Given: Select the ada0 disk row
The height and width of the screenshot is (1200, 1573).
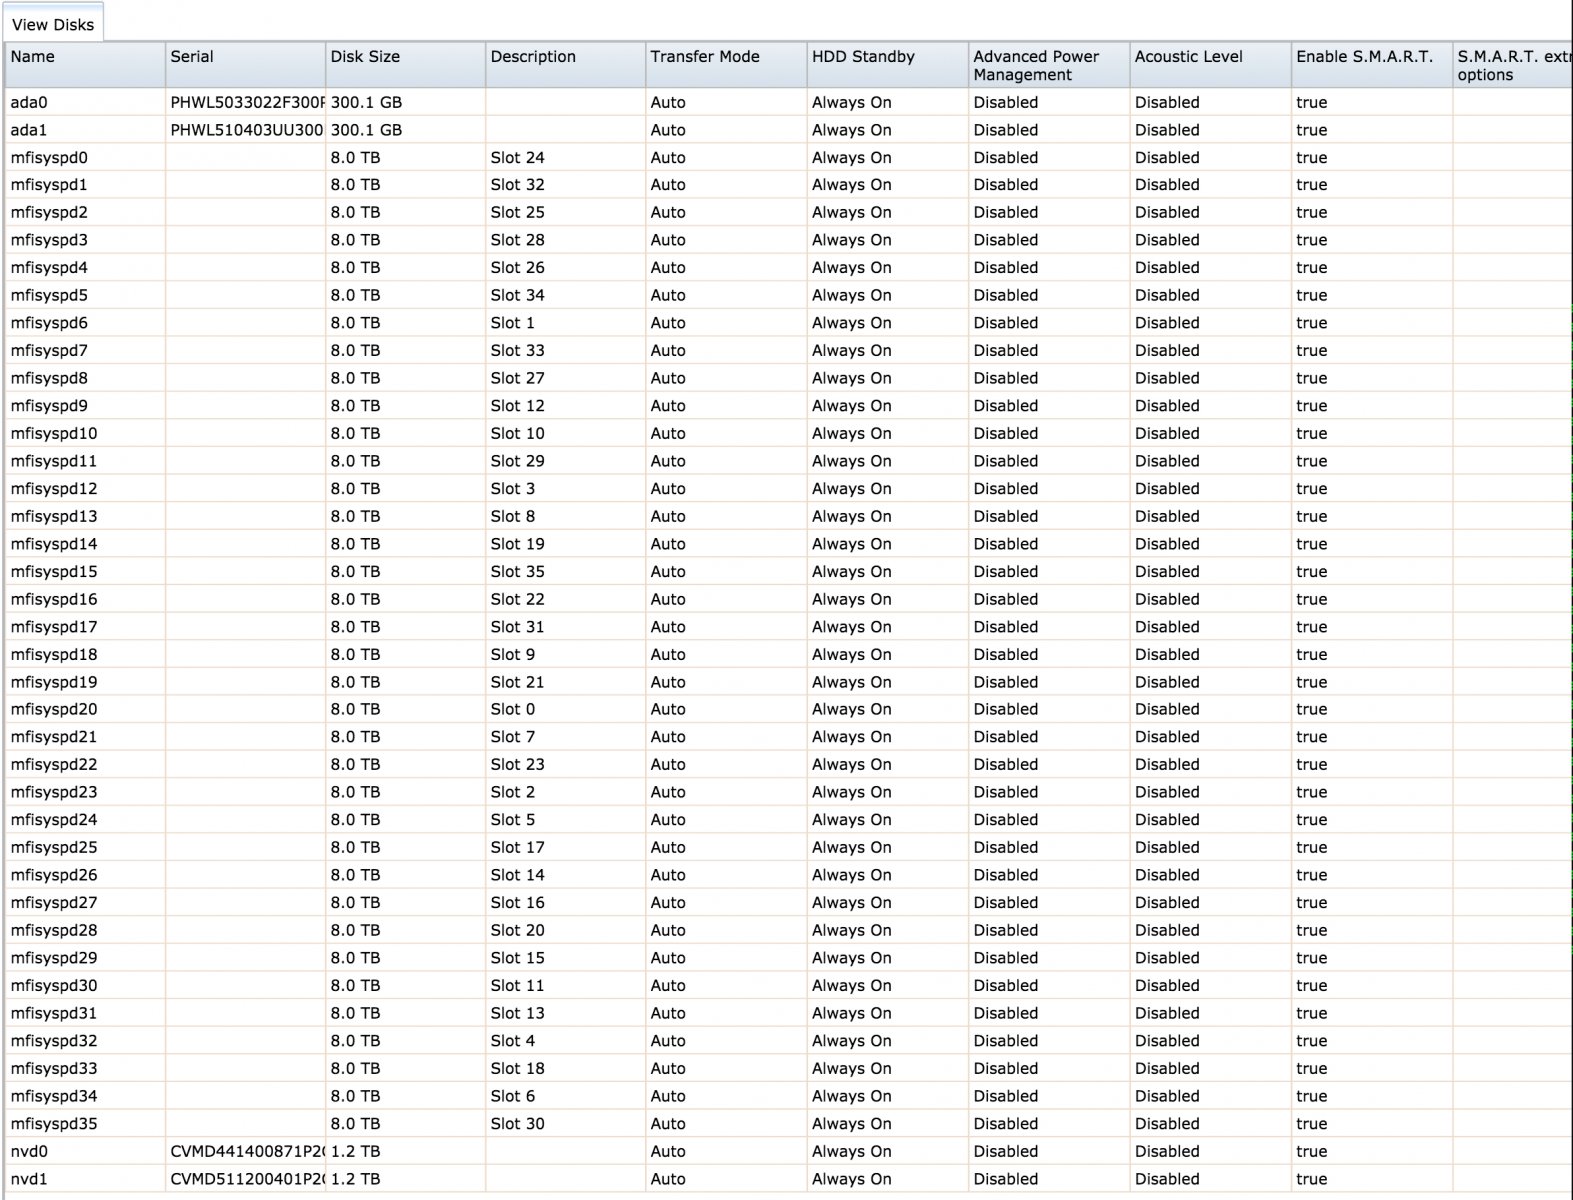Looking at the screenshot, I should tap(786, 102).
